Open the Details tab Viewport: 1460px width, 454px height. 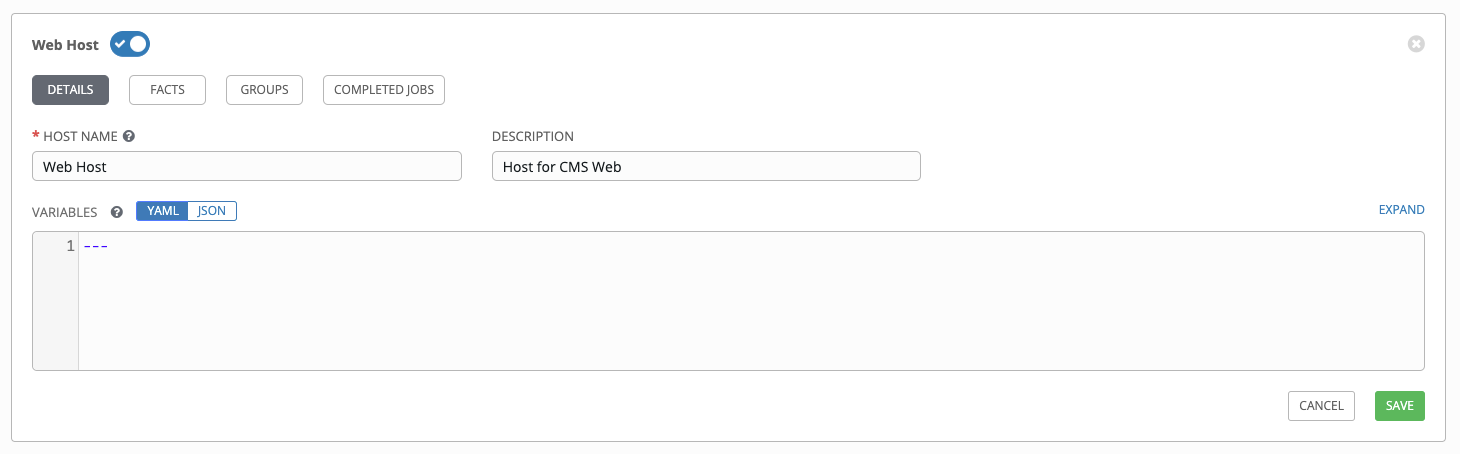pyautogui.click(x=70, y=90)
